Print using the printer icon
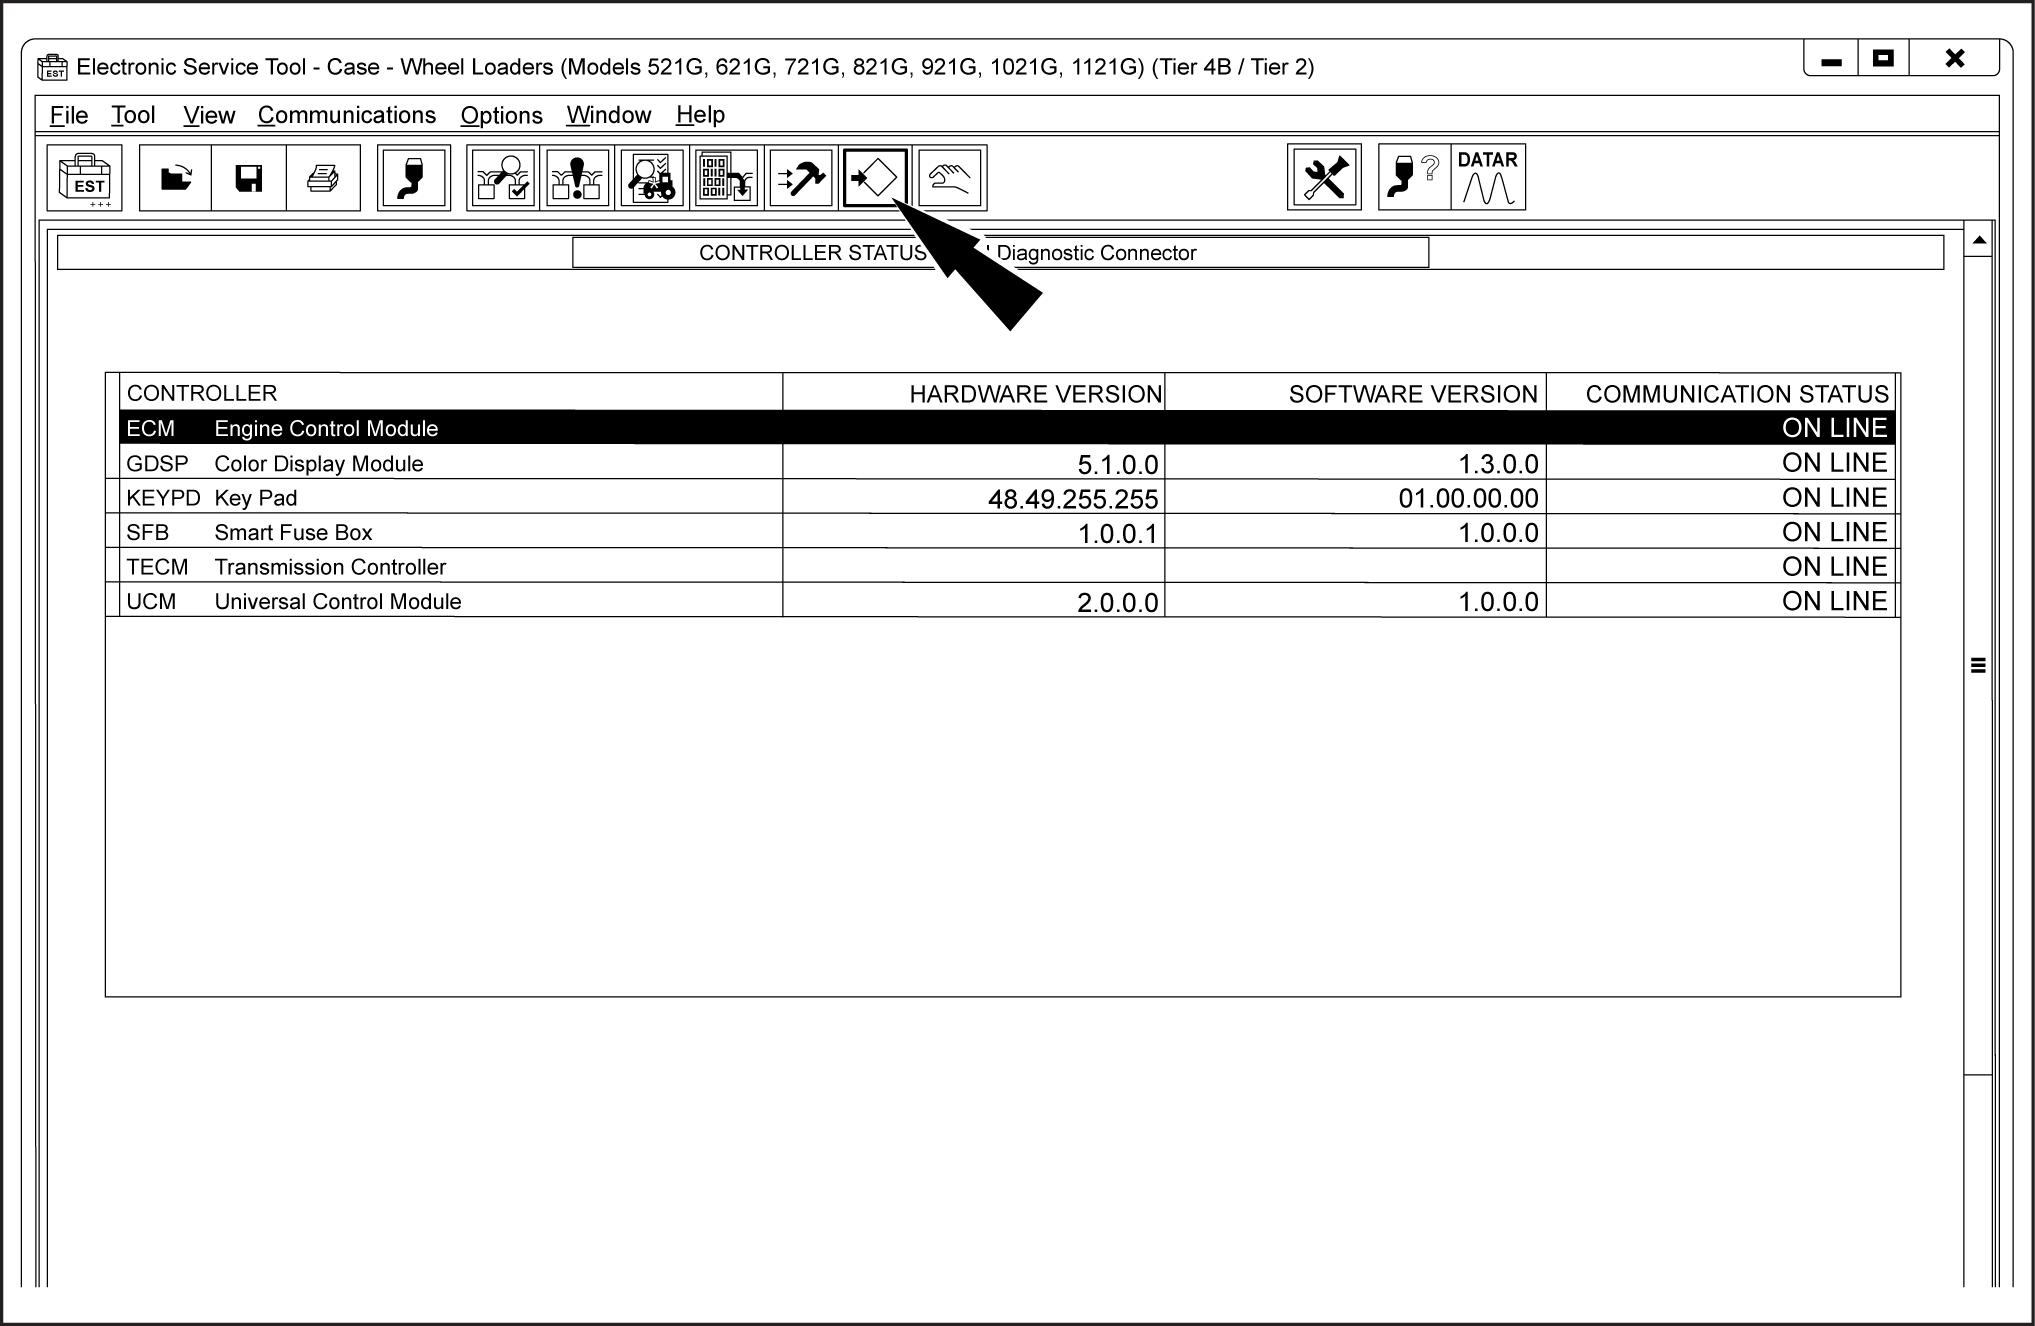The width and height of the screenshot is (2035, 1326). pos(323,178)
